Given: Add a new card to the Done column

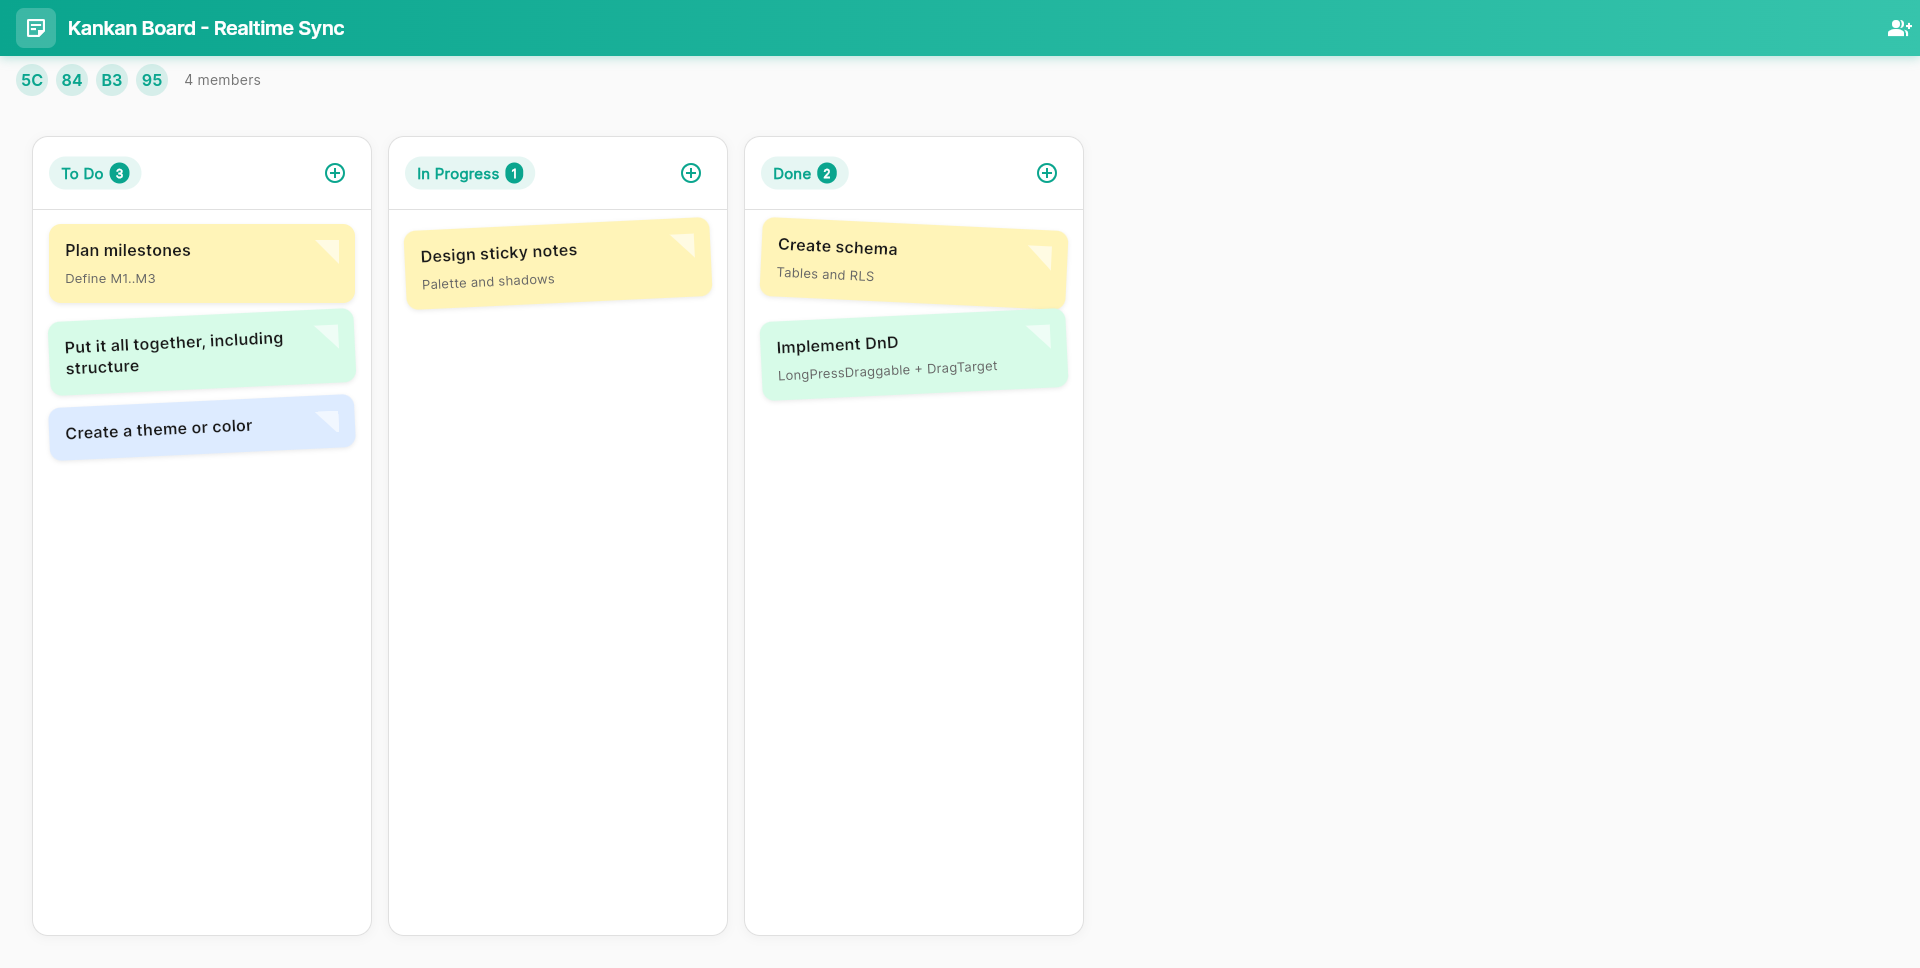Looking at the screenshot, I should 1047,172.
